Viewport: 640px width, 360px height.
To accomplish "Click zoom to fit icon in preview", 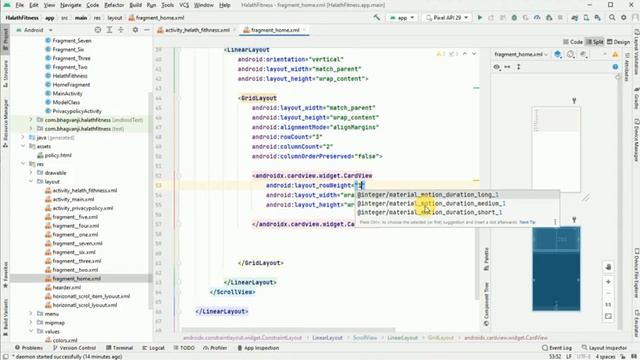I will [x=608, y=316].
